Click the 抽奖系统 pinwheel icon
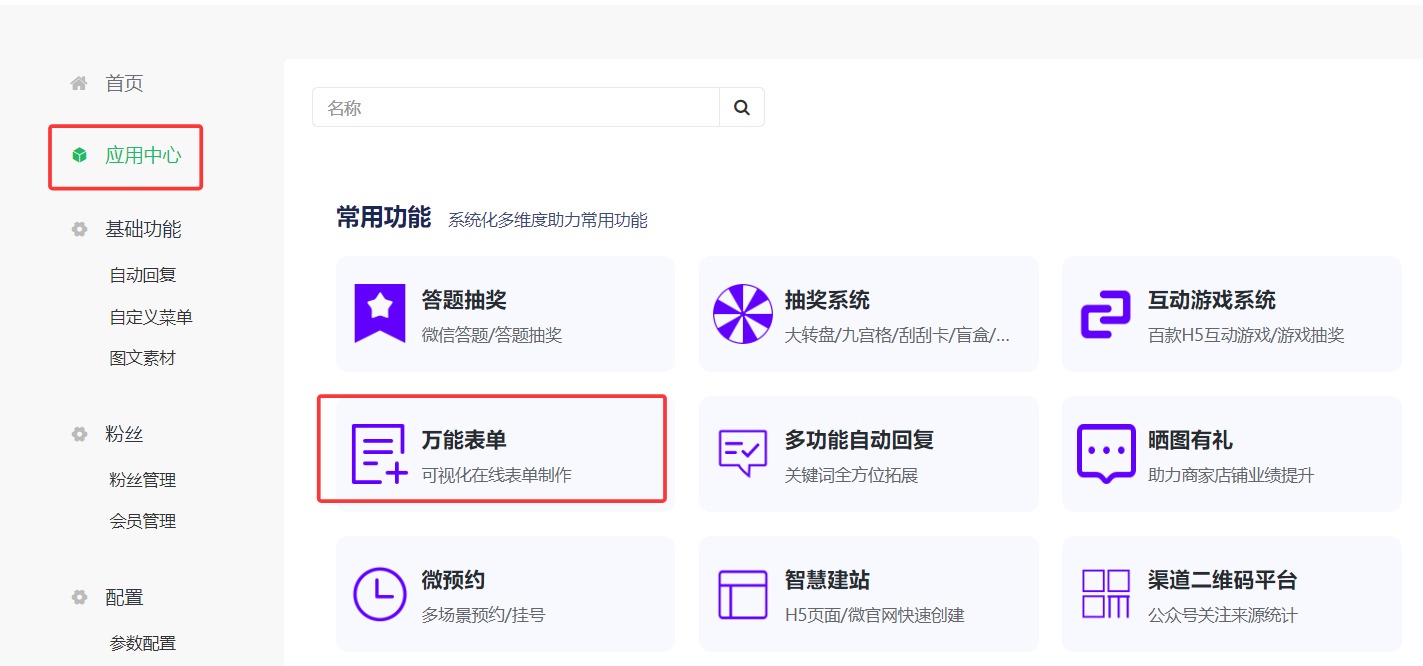Screen dimensions: 1423x666 742,313
